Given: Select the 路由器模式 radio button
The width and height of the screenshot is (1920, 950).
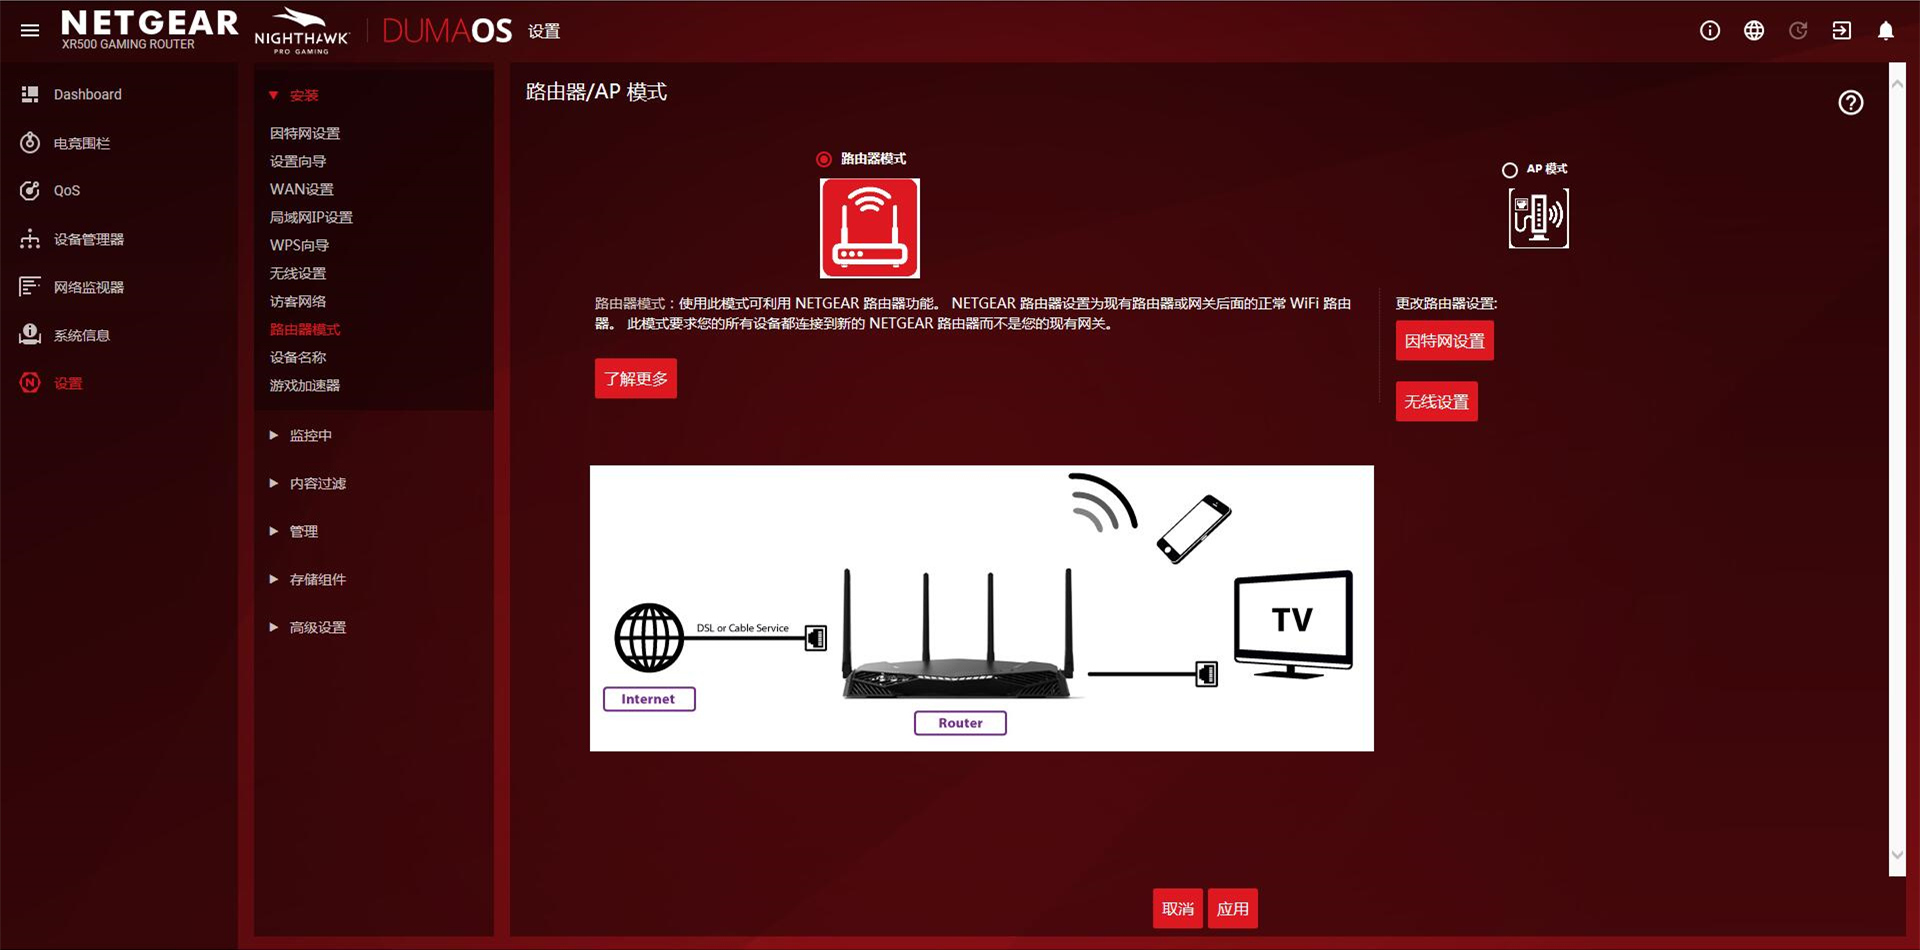Looking at the screenshot, I should tap(822, 158).
